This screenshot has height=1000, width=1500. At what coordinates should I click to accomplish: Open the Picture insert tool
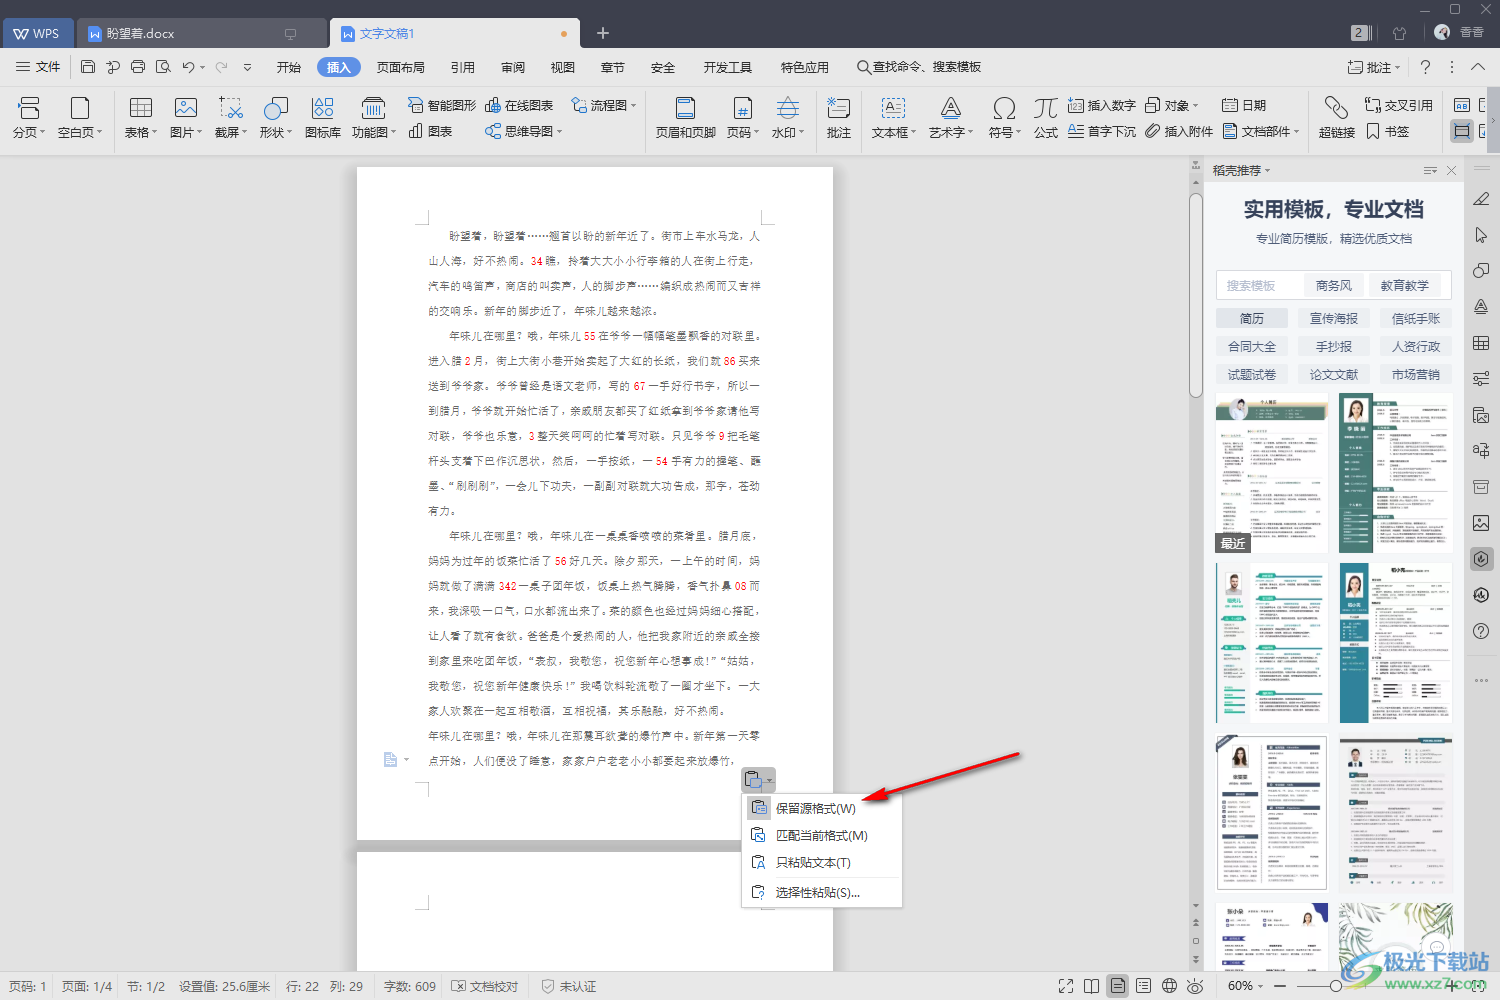[x=185, y=108]
